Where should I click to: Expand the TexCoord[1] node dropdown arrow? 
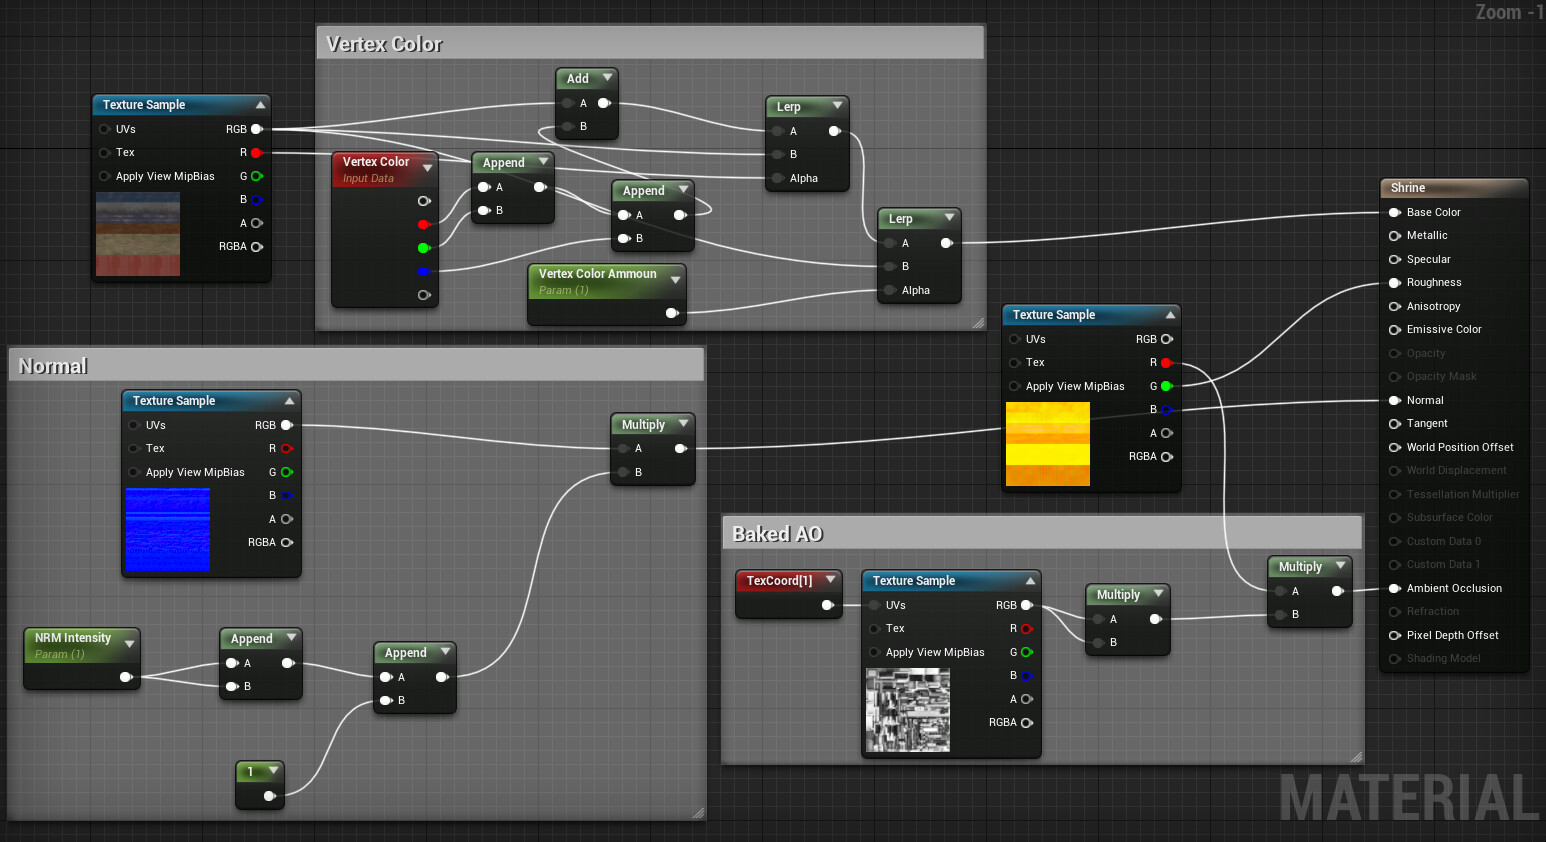(x=830, y=580)
